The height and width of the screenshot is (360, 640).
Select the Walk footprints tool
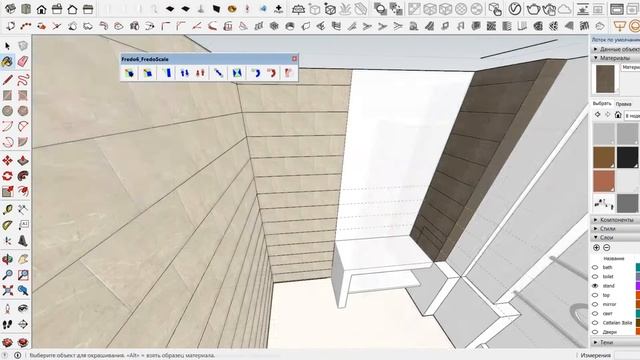click(x=7, y=324)
